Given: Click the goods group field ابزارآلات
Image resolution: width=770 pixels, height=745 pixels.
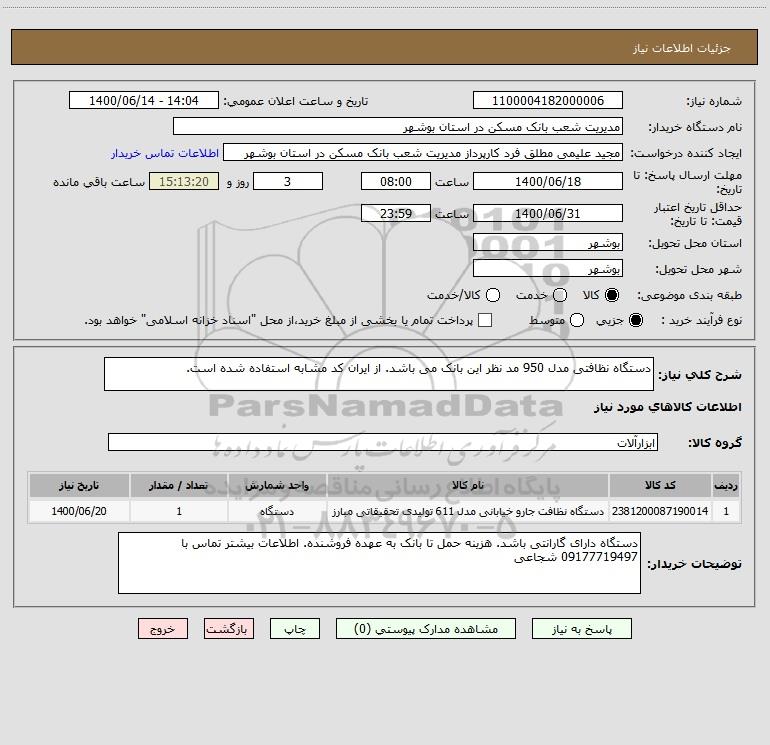Looking at the screenshot, I should coord(383,442).
